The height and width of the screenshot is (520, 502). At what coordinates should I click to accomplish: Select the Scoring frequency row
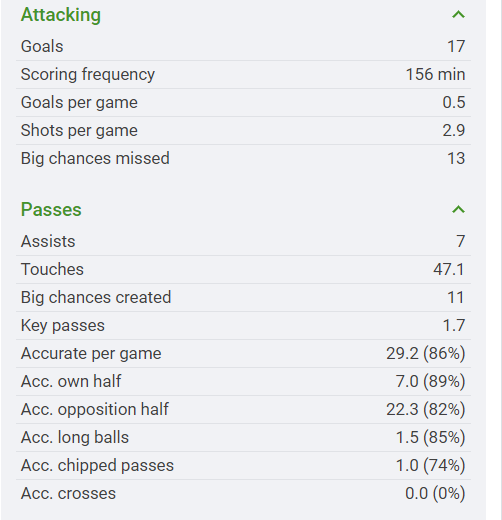coord(243,74)
